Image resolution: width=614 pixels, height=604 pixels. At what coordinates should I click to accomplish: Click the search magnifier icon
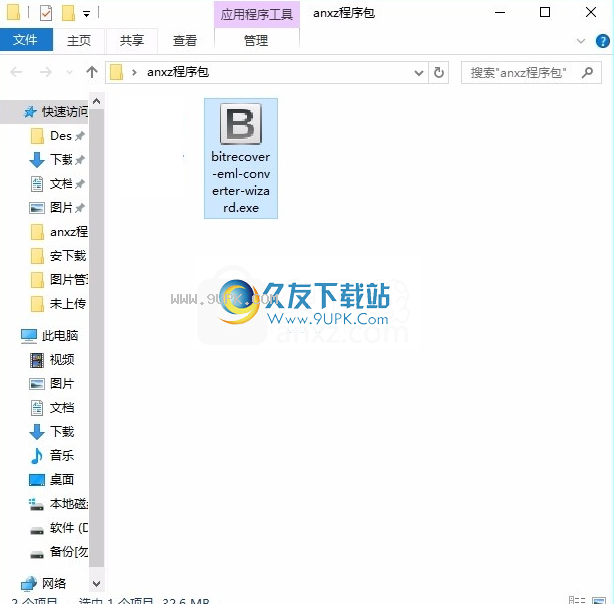click(x=587, y=72)
